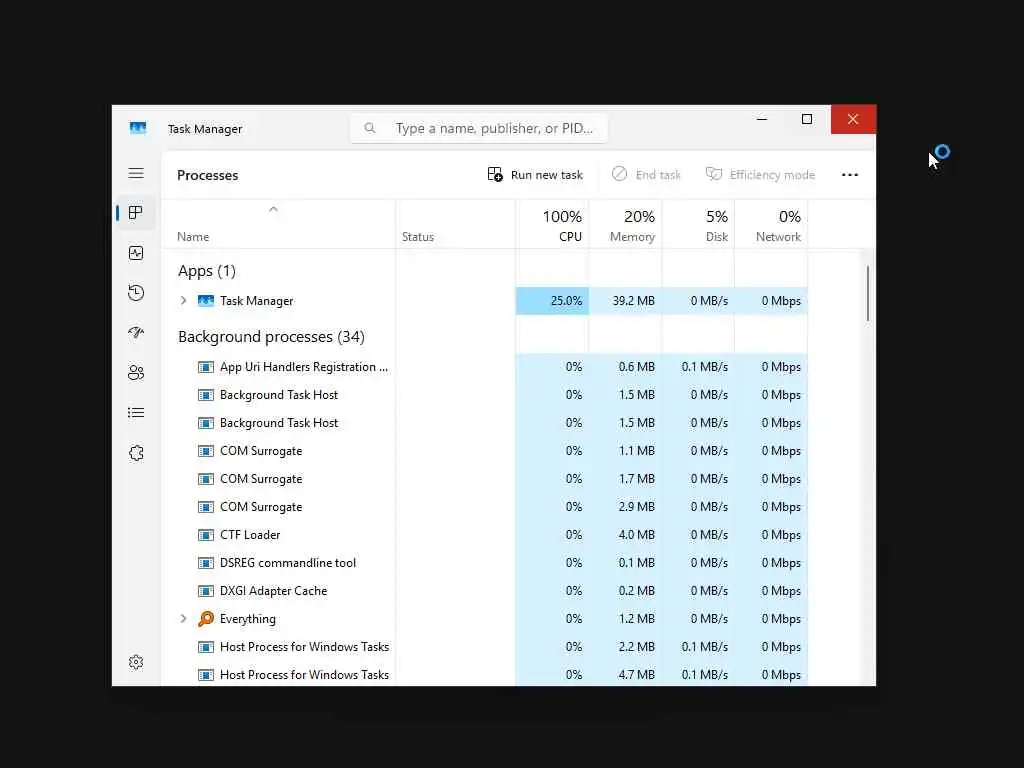The image size is (1024, 768).
Task: Sort by the Status column header
Action: click(x=418, y=236)
